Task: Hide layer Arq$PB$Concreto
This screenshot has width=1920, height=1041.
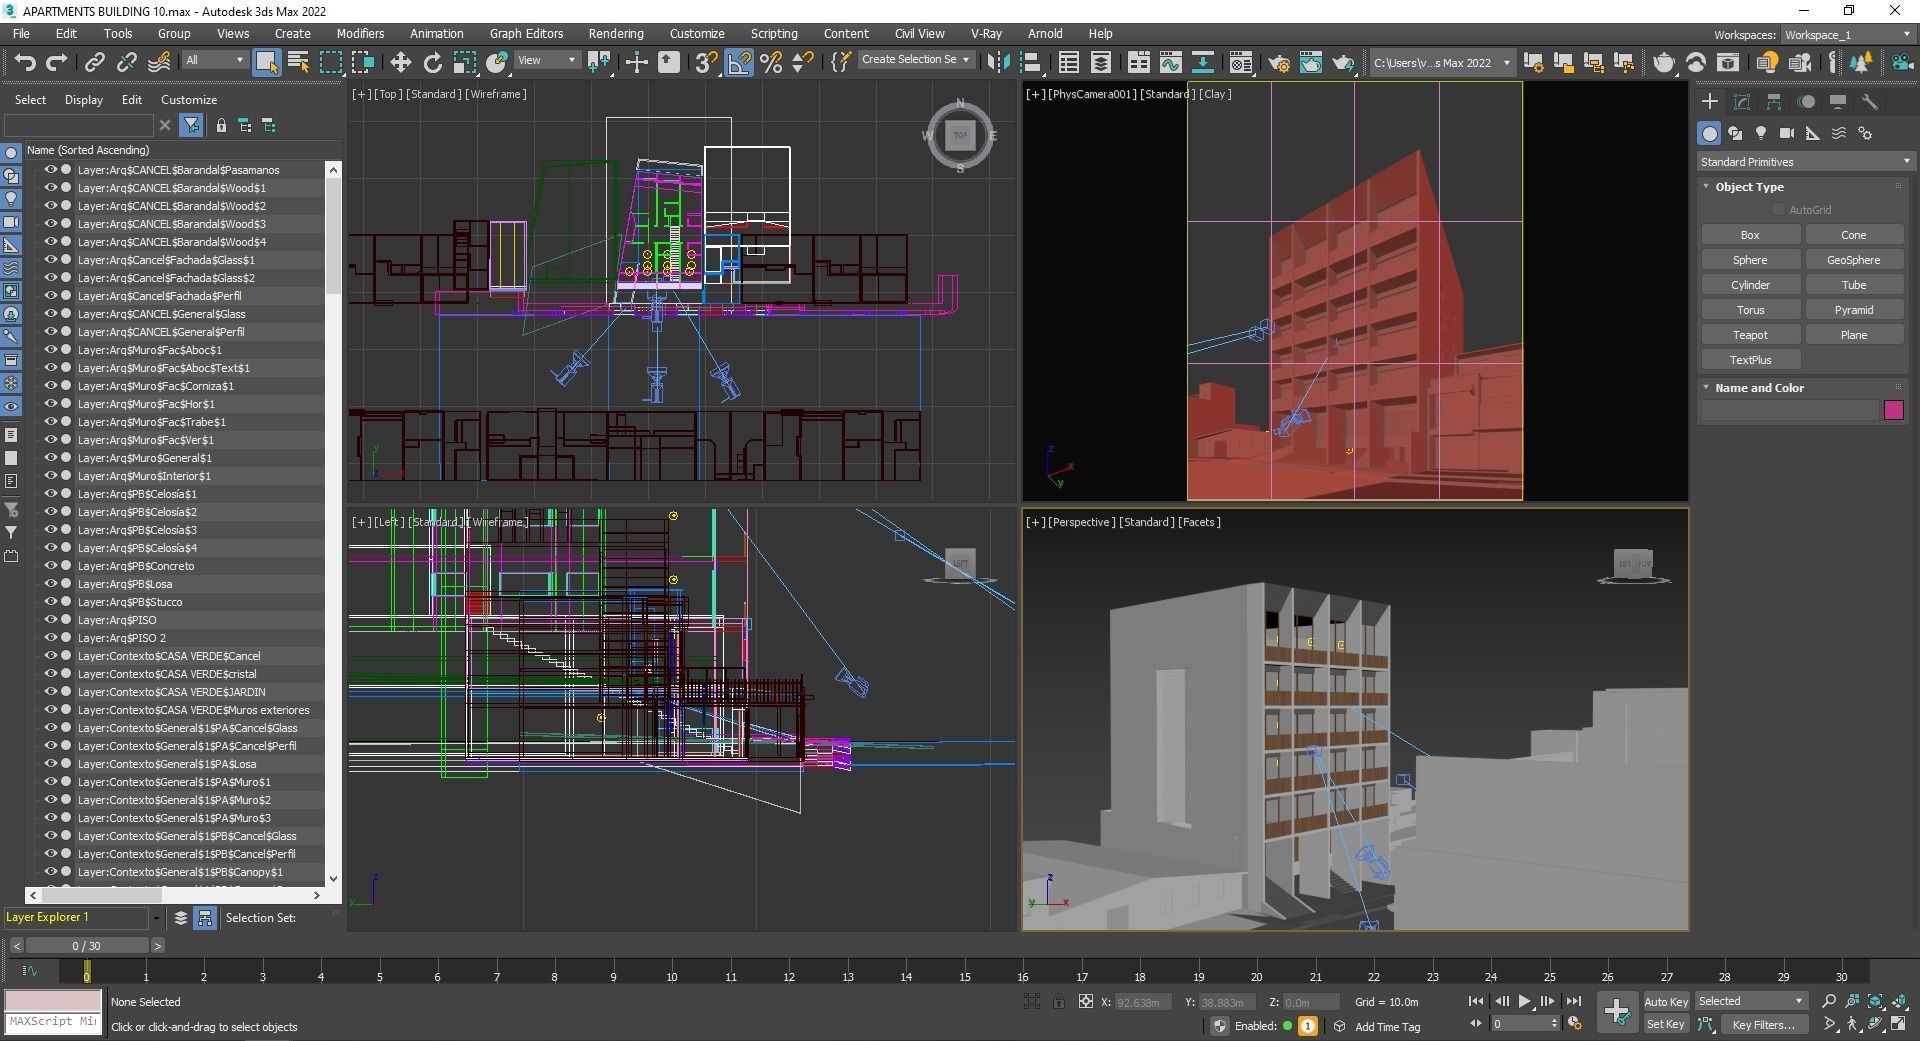Action: click(50, 566)
